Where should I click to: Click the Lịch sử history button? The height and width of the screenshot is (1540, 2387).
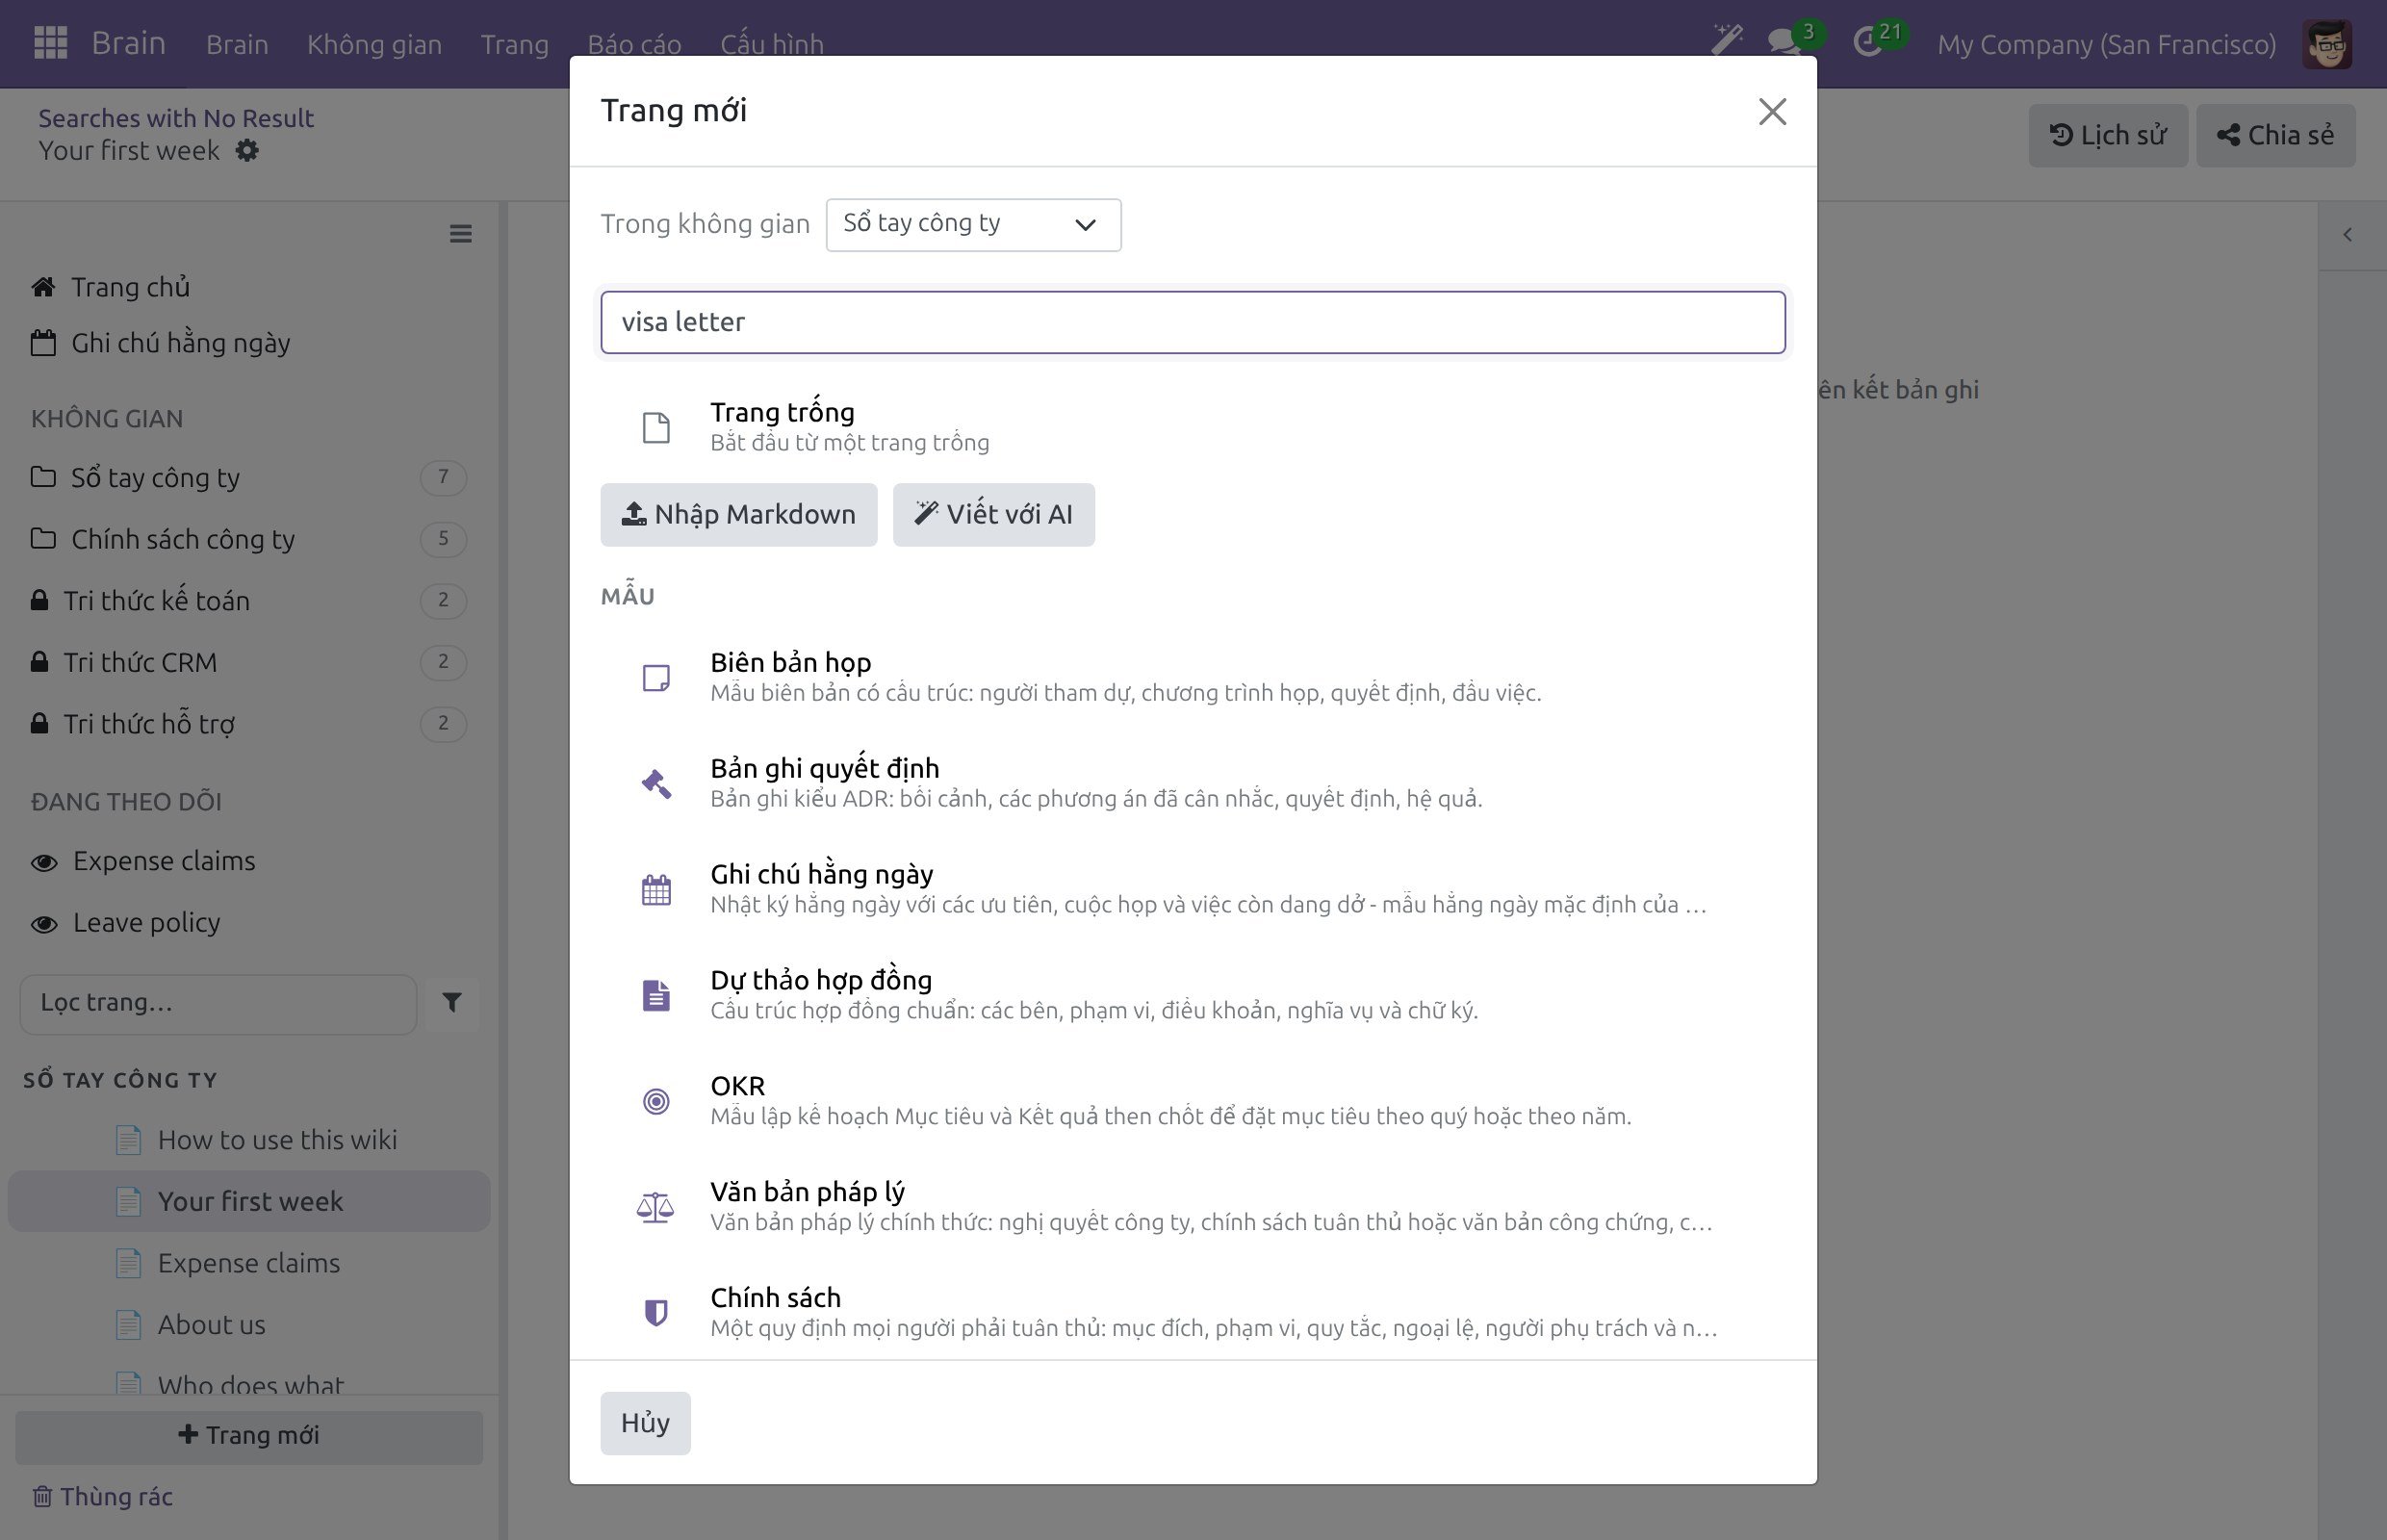pyautogui.click(x=2108, y=135)
